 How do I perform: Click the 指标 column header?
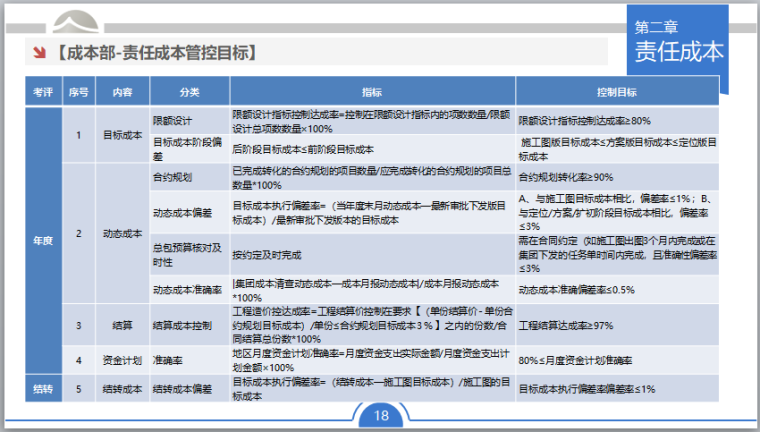coord(372,92)
